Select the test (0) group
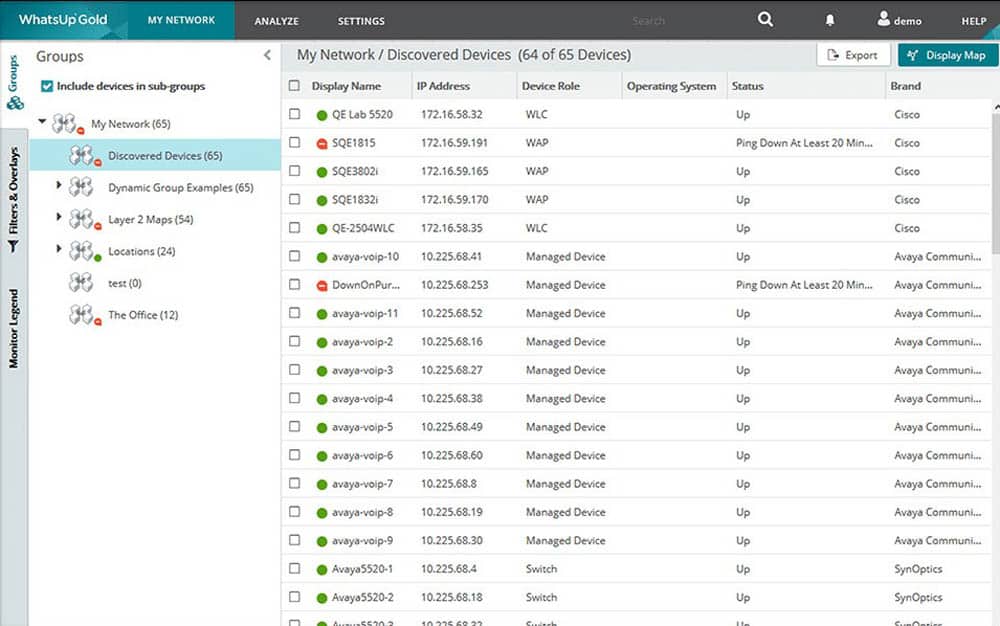The height and width of the screenshot is (626, 1000). [x=125, y=283]
